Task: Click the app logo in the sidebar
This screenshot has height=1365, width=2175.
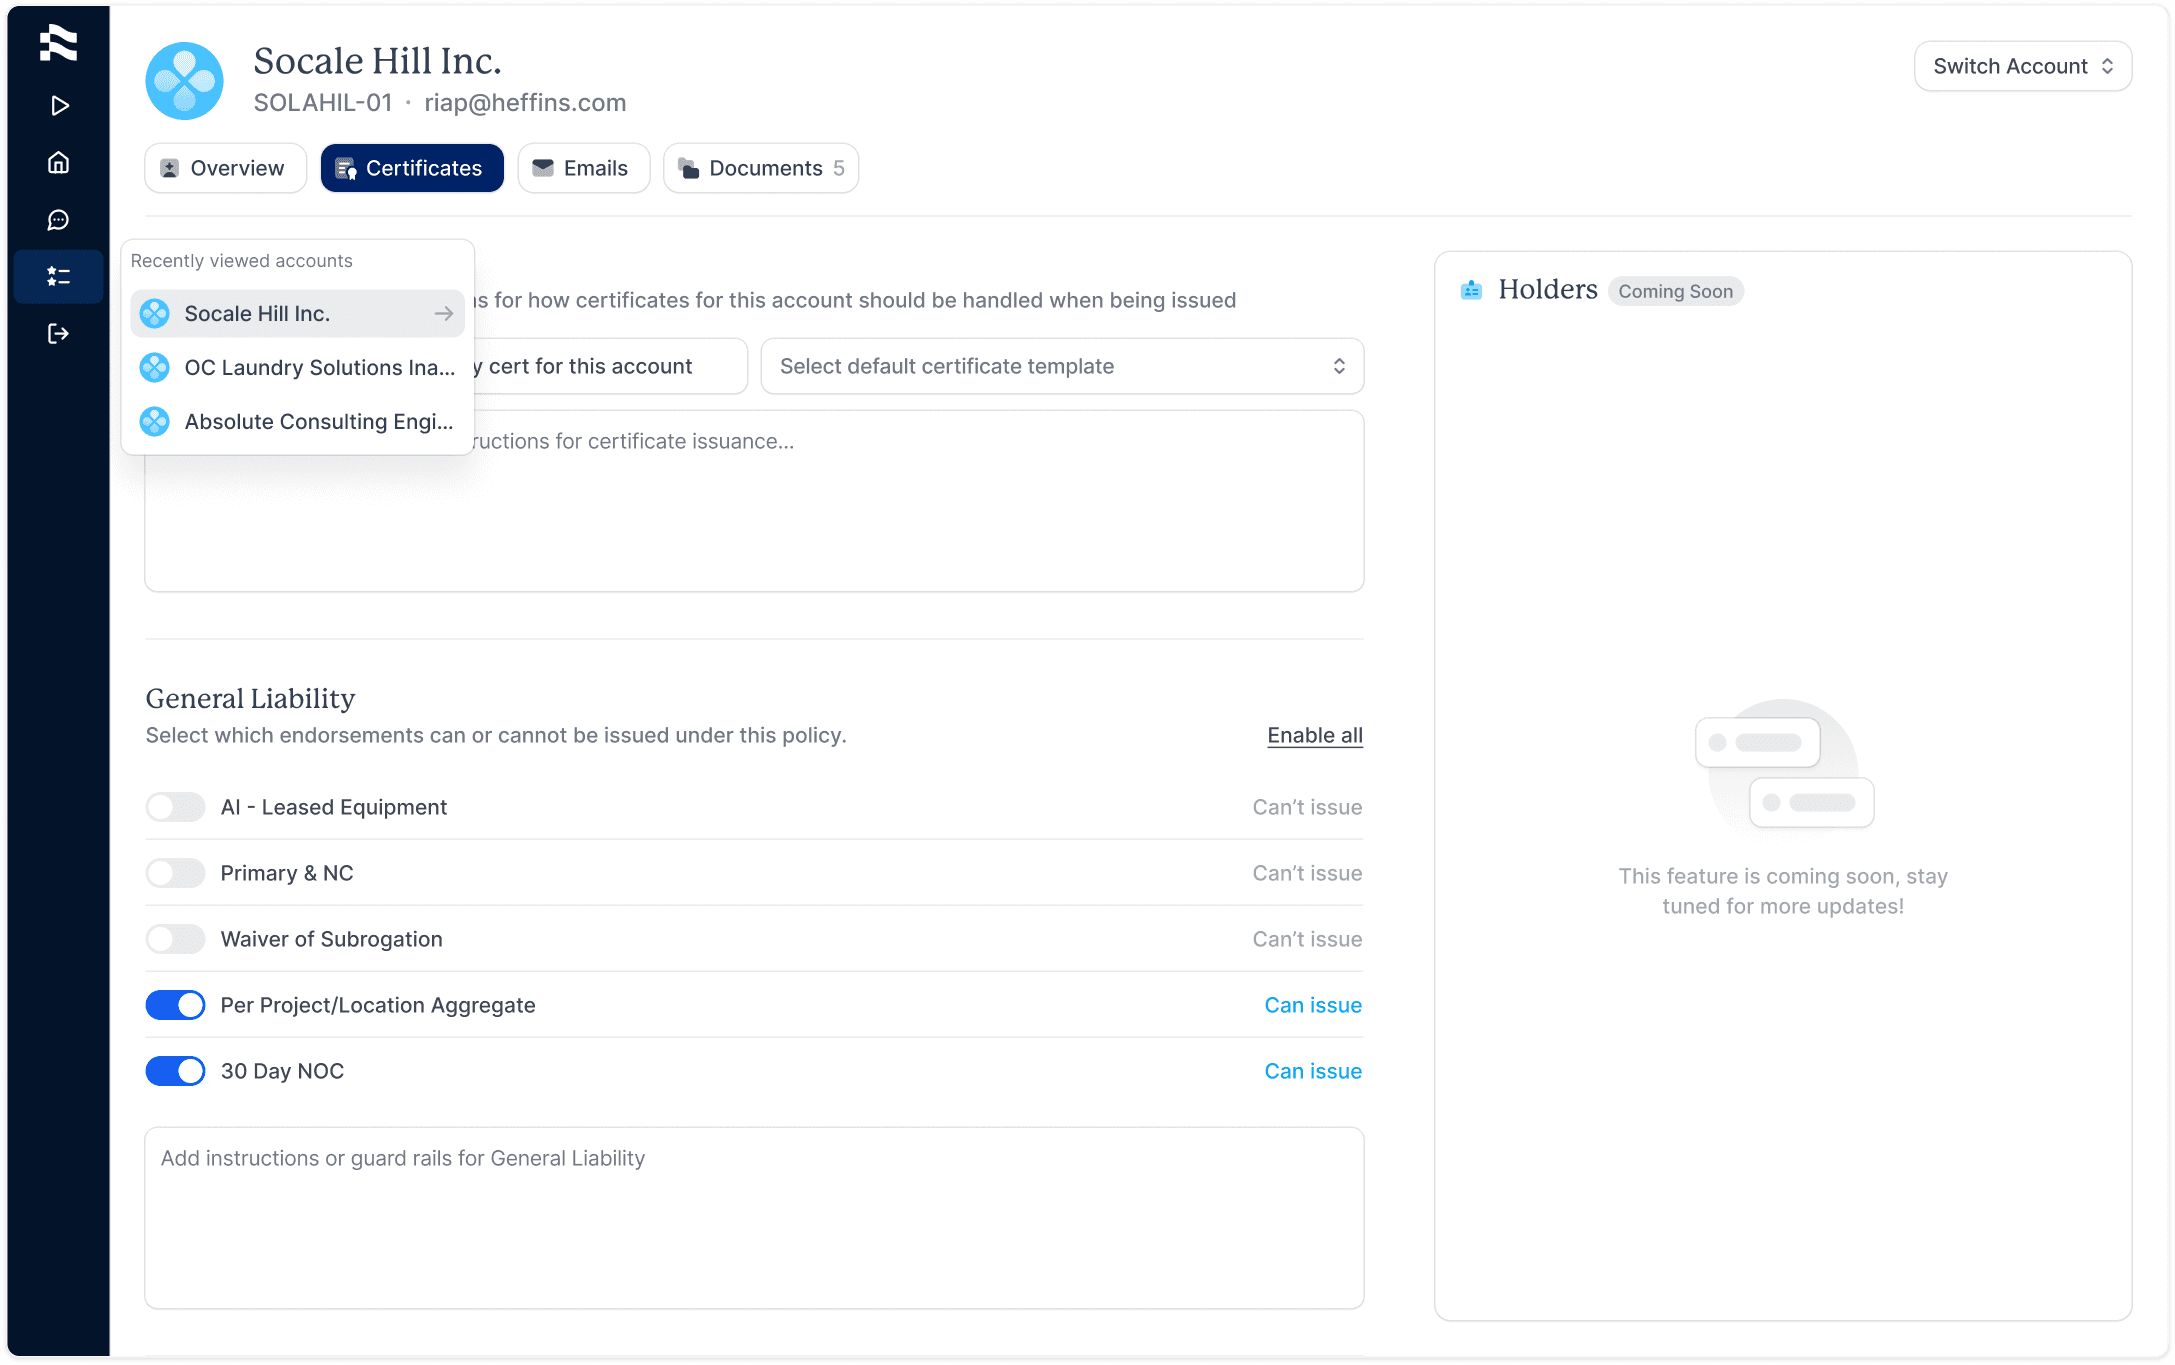Action: tap(58, 44)
